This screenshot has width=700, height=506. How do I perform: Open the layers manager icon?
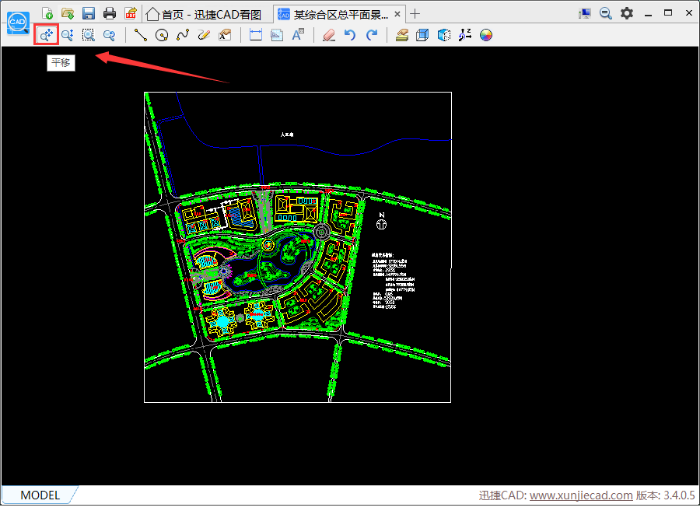click(401, 35)
